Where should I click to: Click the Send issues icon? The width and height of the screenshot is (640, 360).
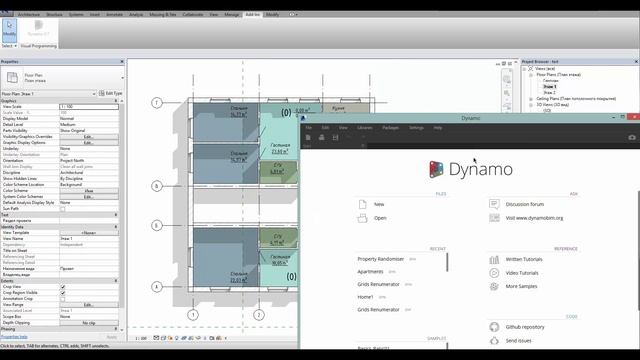point(494,341)
